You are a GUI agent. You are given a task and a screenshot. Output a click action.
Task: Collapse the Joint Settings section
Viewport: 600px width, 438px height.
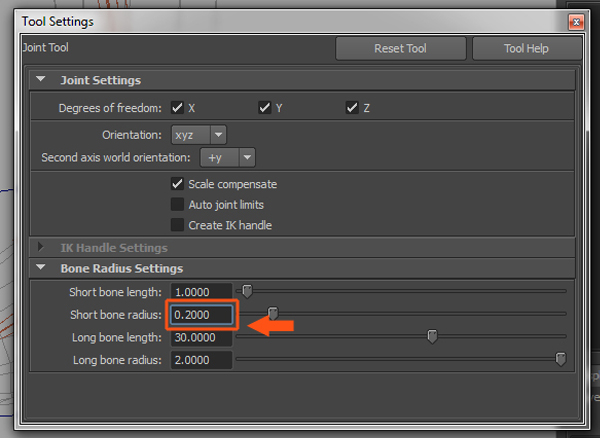pos(41,79)
